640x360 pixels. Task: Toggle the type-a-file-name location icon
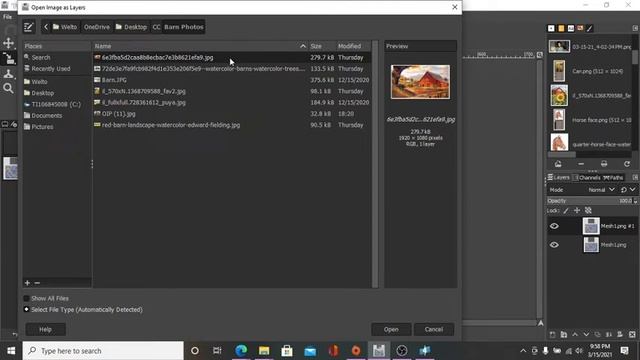[x=29, y=27]
